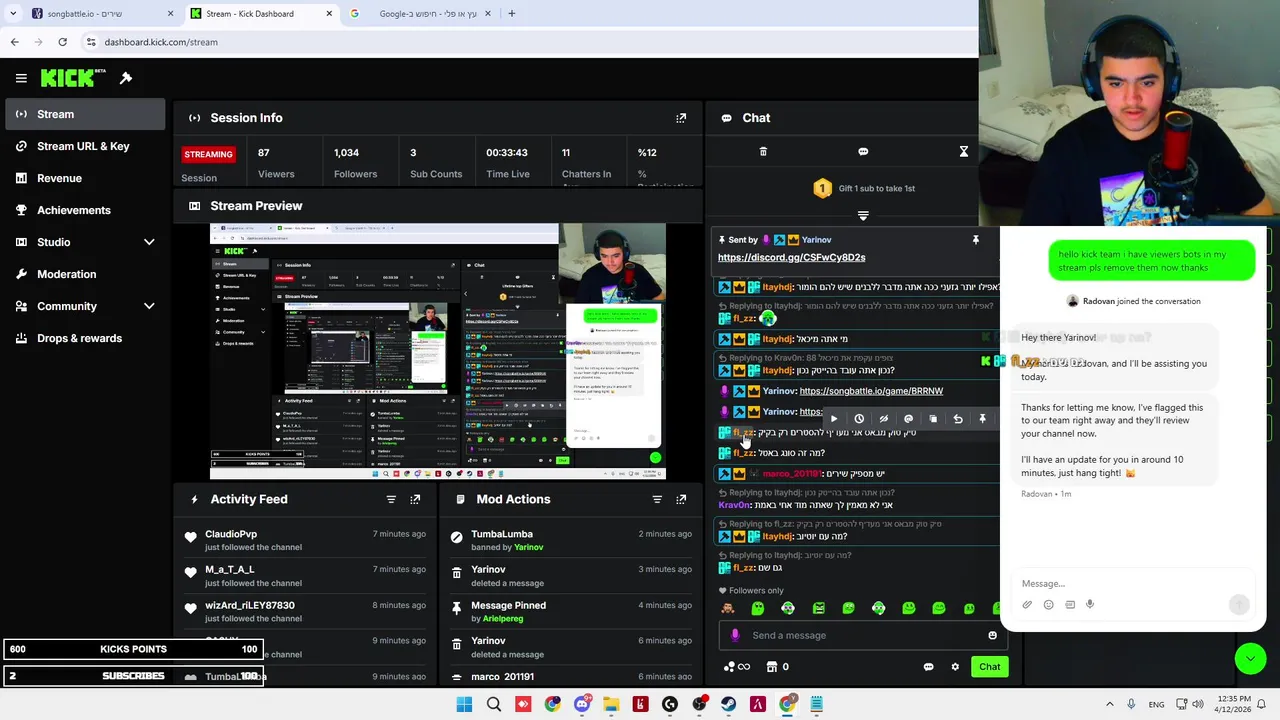Open OBS Studio from the taskbar
1280x720 pixels.
[x=699, y=705]
